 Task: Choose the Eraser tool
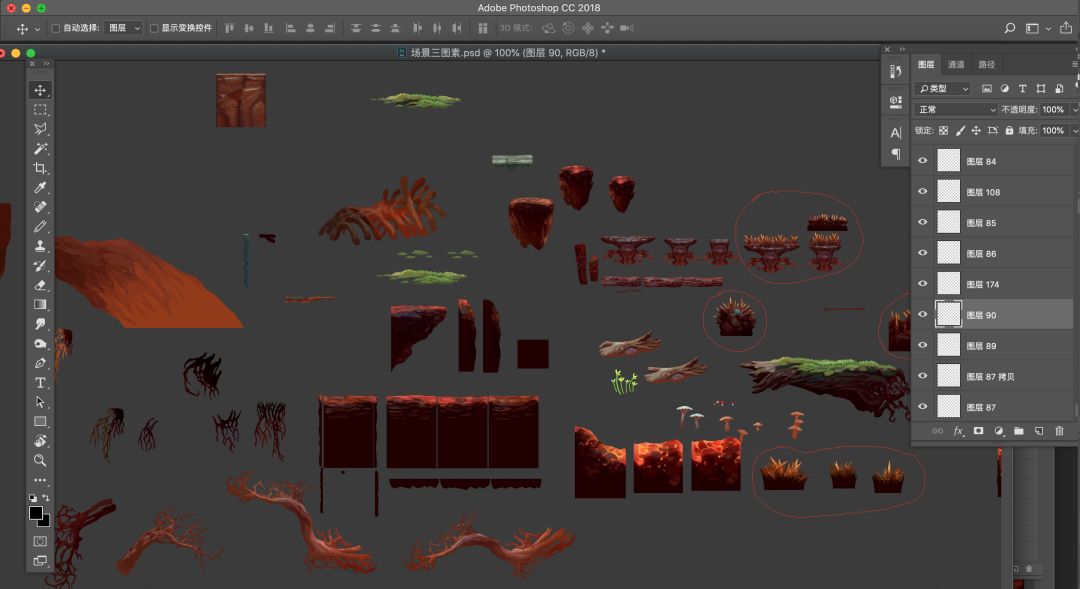(x=40, y=285)
